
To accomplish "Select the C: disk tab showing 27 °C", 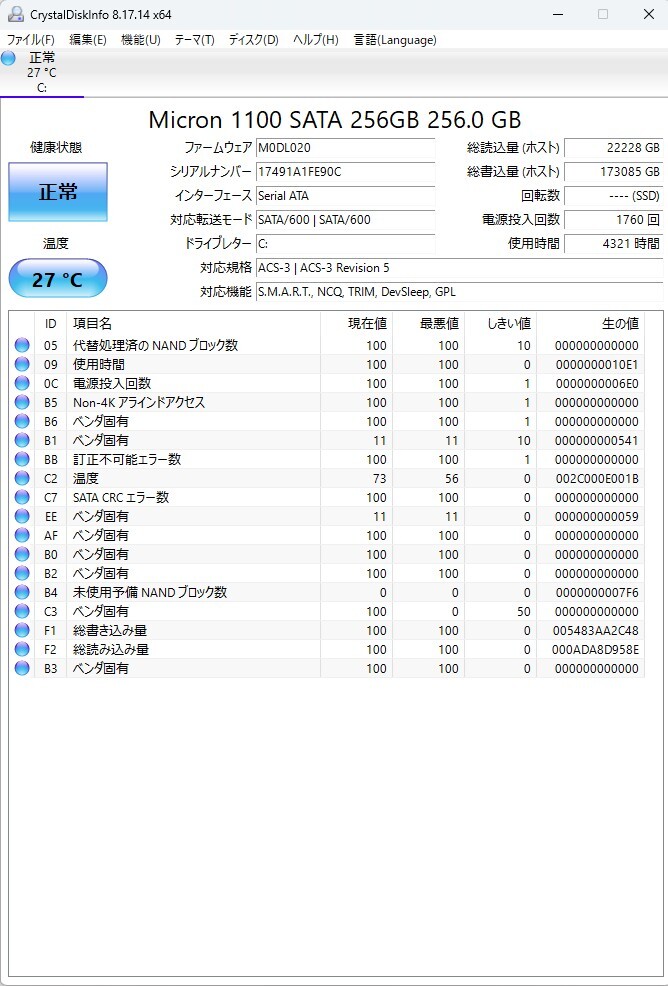I will 42,73.
